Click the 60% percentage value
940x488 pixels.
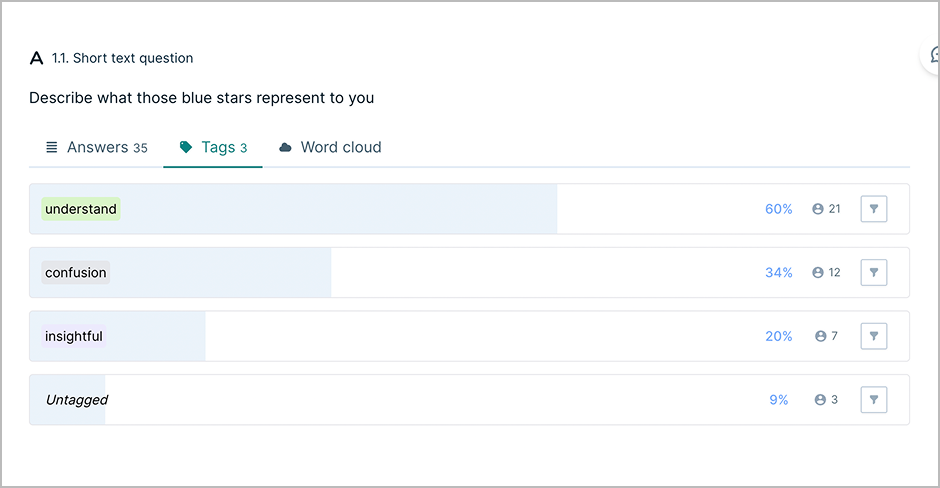pos(778,209)
